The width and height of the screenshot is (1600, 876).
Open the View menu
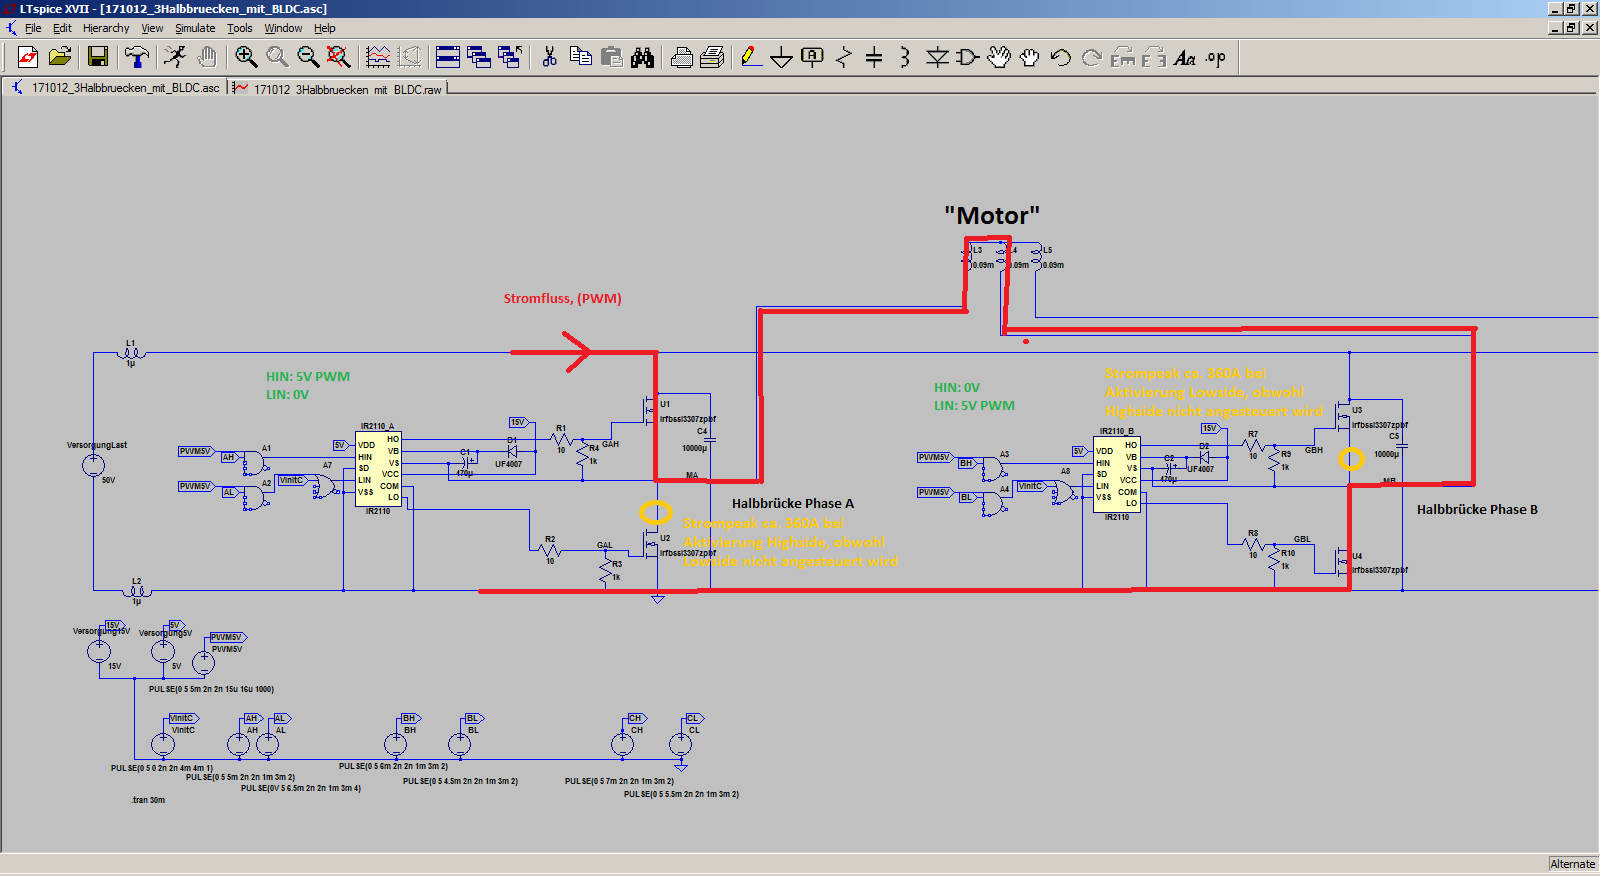pyautogui.click(x=152, y=28)
